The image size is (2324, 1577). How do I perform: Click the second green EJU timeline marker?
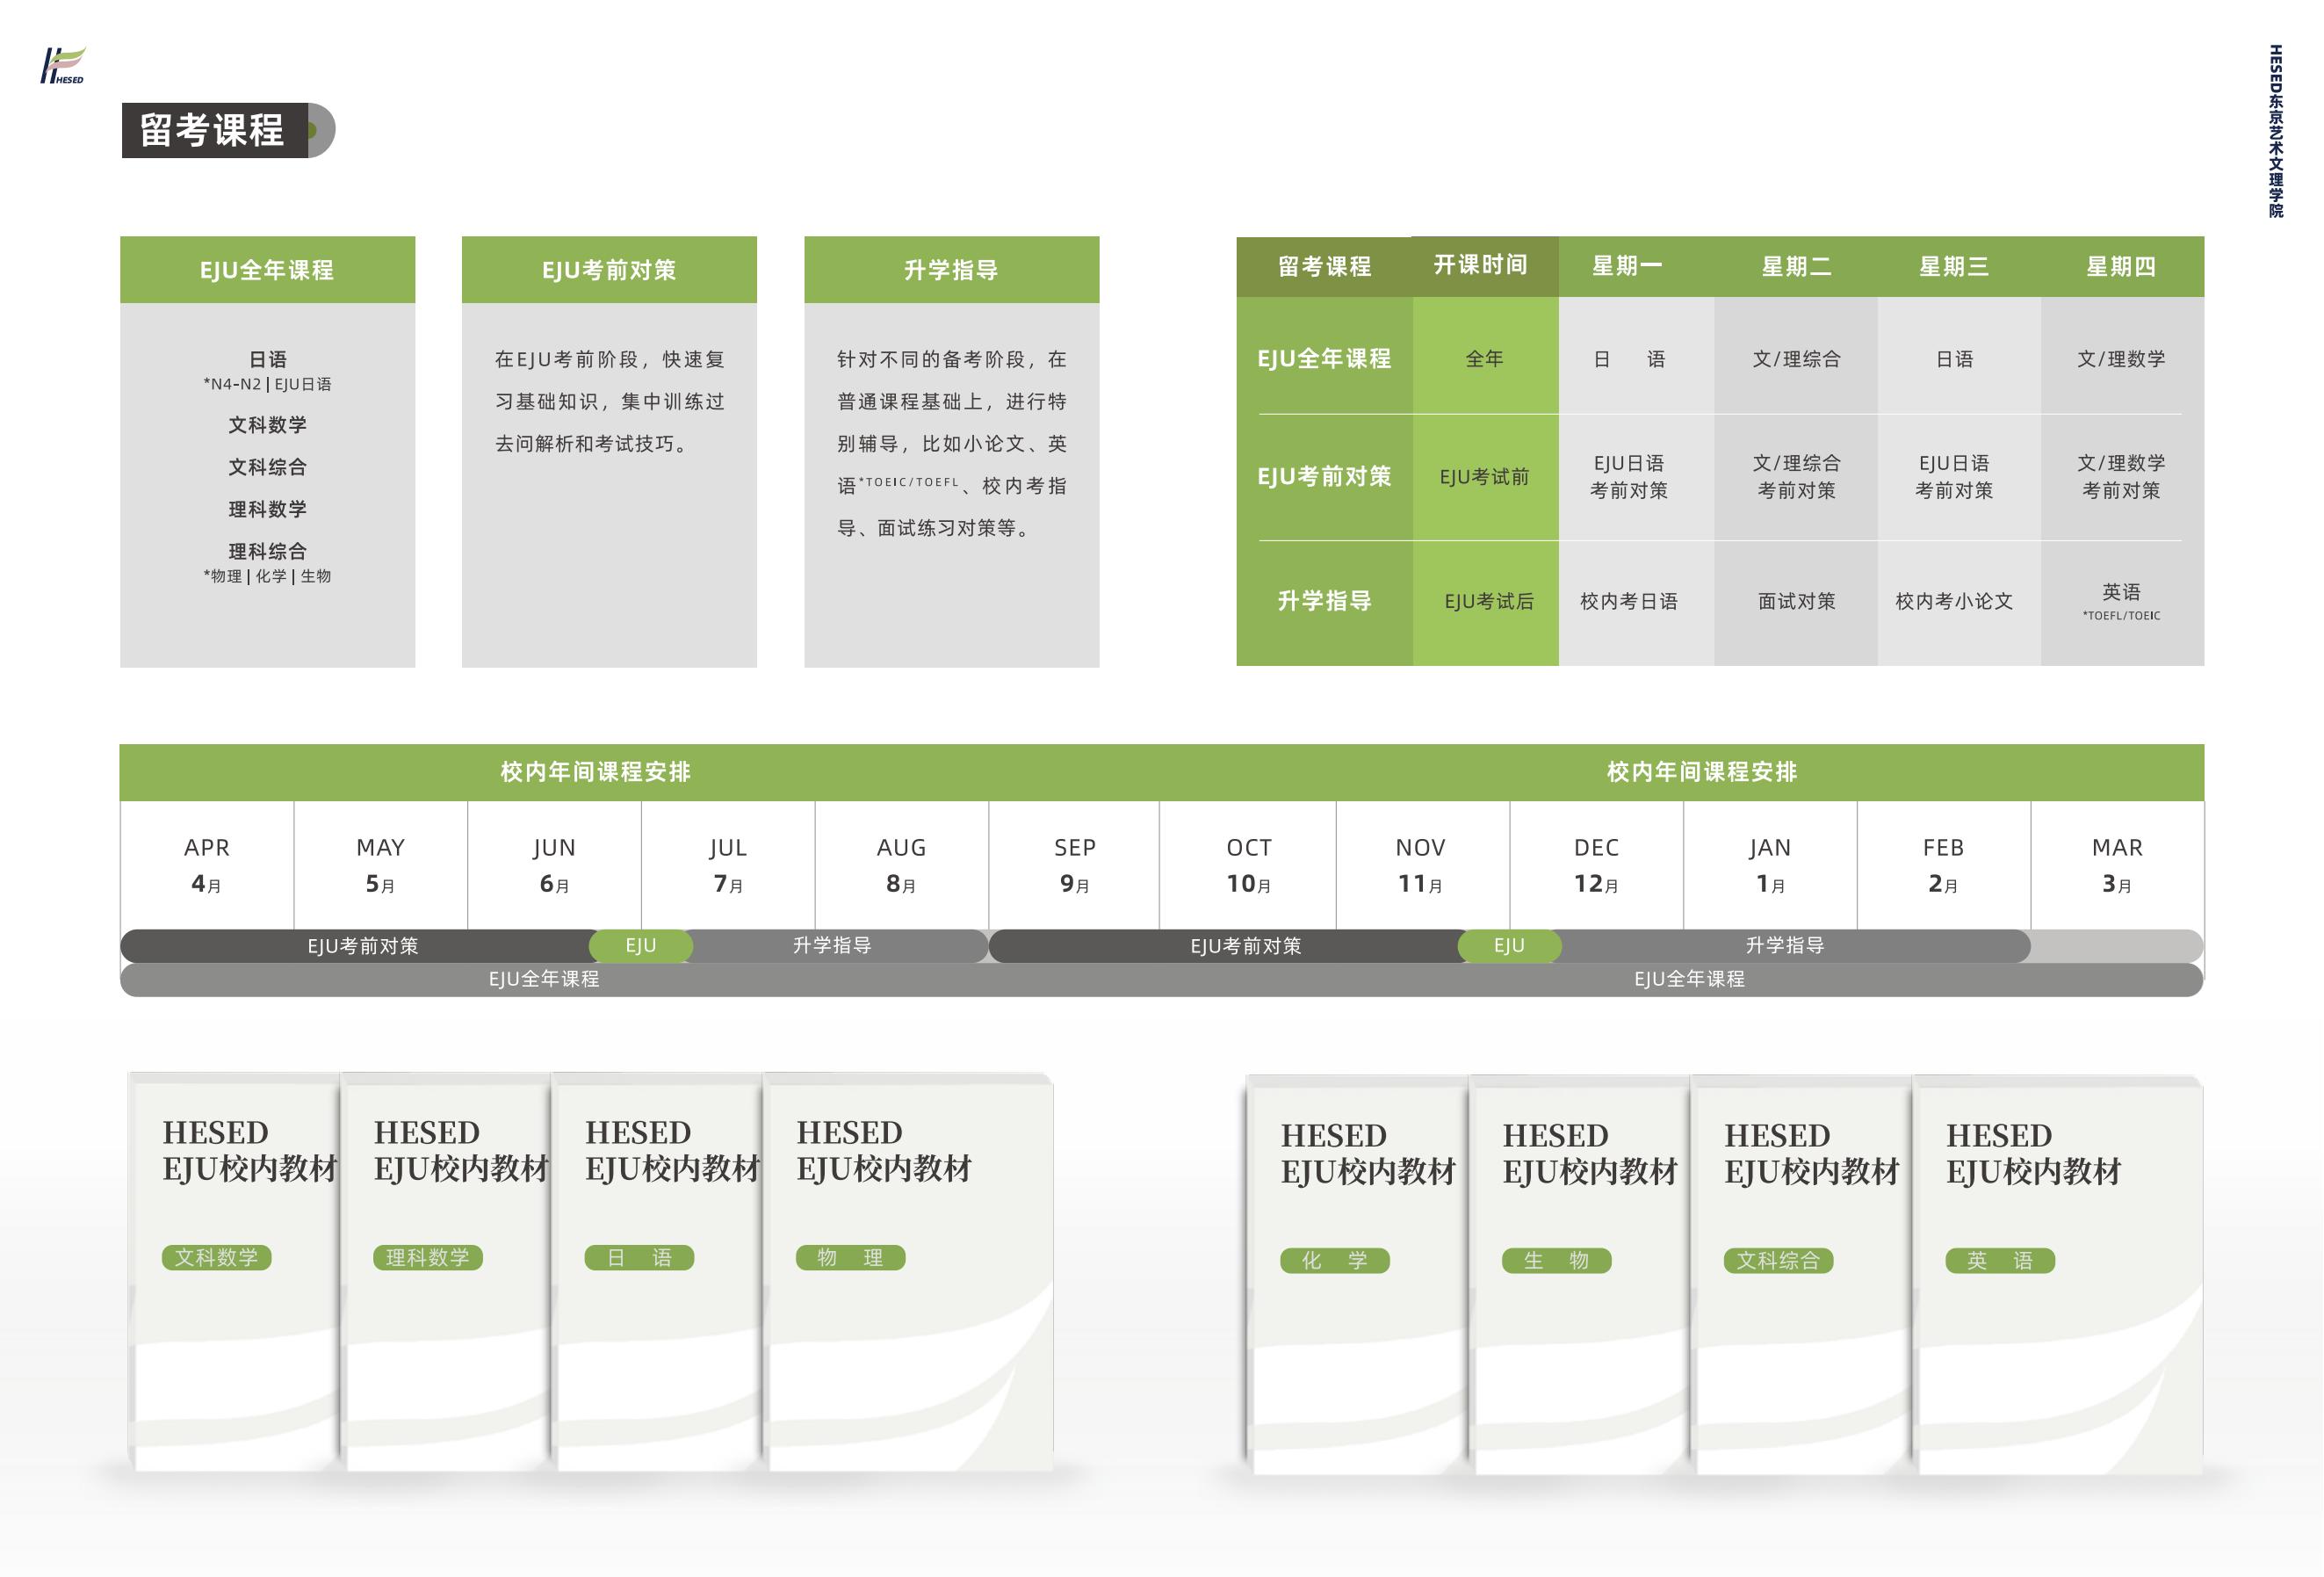(x=1509, y=946)
